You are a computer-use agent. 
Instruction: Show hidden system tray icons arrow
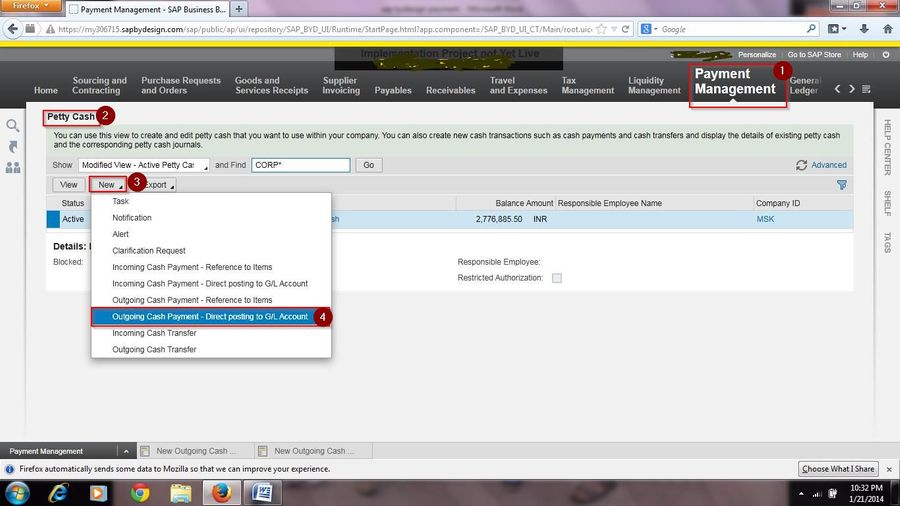[x=801, y=493]
